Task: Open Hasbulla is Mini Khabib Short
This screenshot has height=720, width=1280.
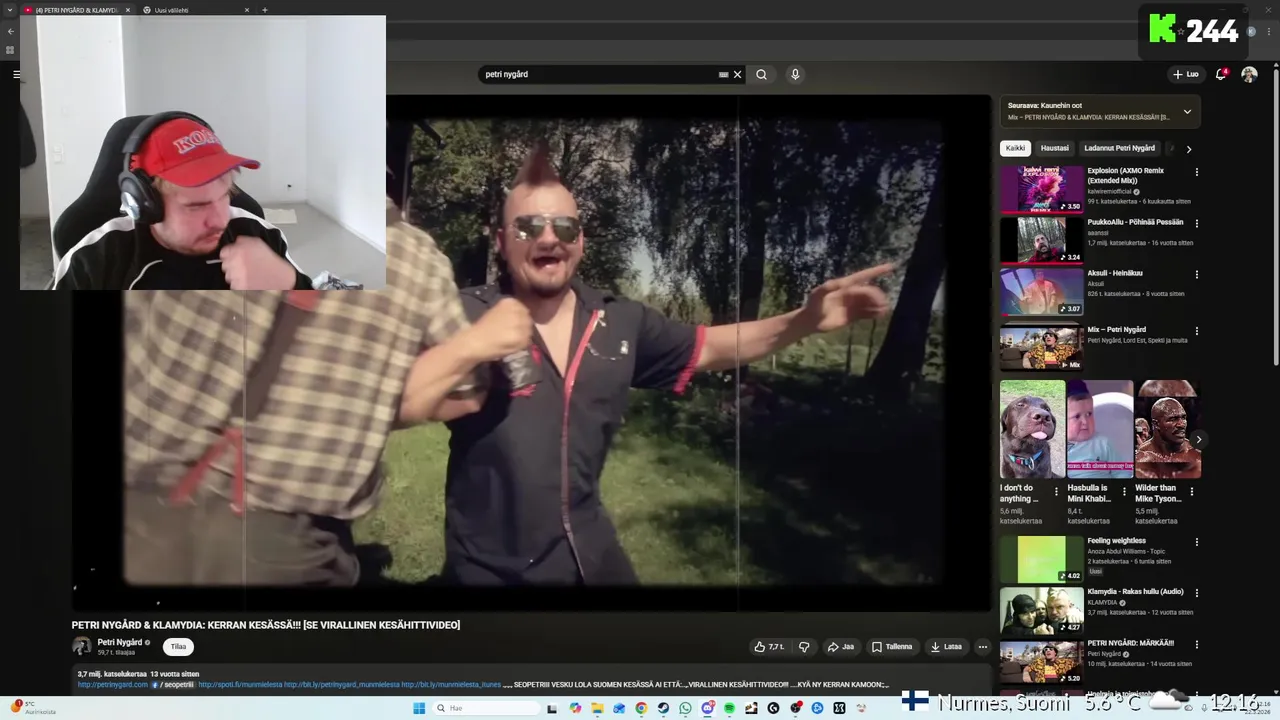Action: (x=1100, y=429)
